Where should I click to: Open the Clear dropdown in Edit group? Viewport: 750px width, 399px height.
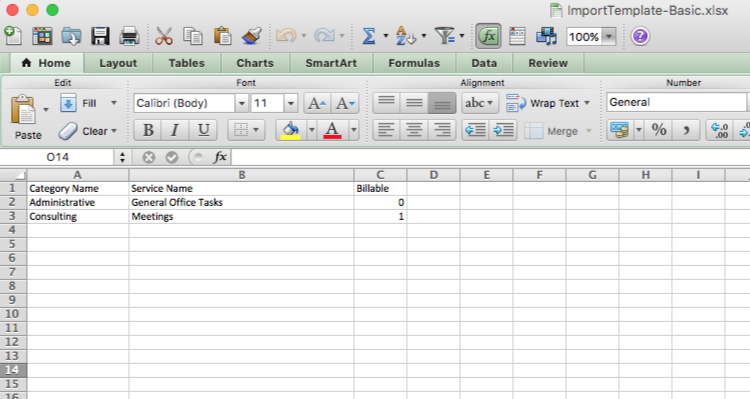tap(114, 131)
